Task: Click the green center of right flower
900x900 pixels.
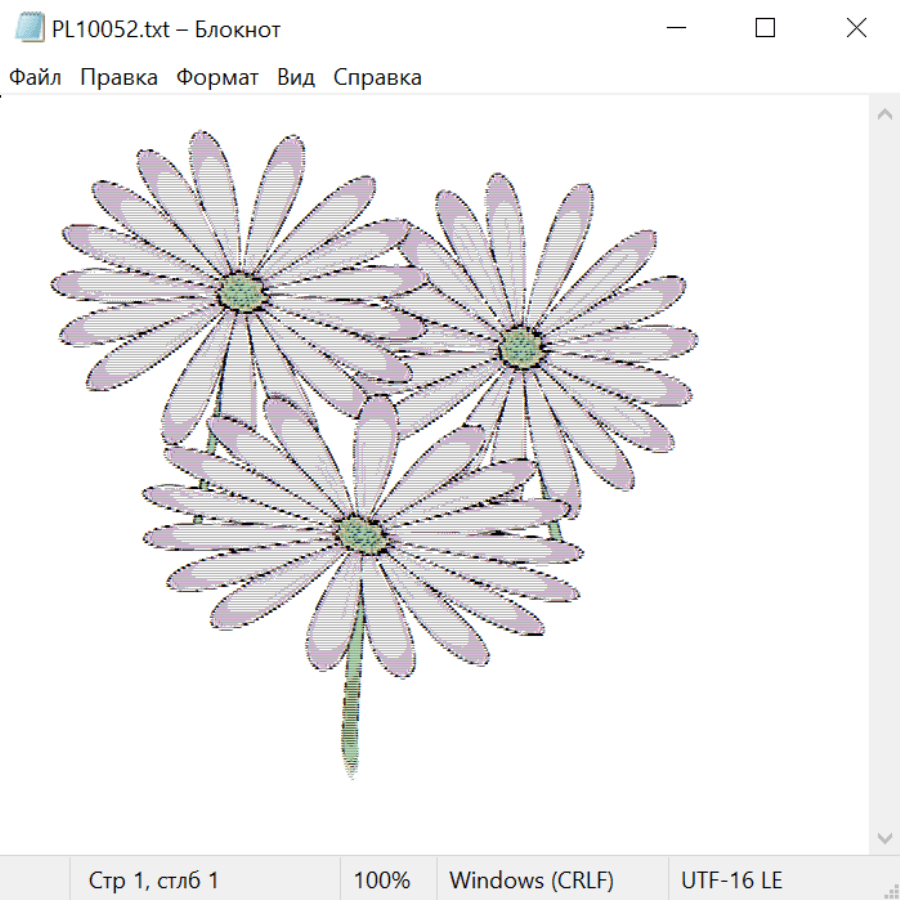Action: point(520,348)
